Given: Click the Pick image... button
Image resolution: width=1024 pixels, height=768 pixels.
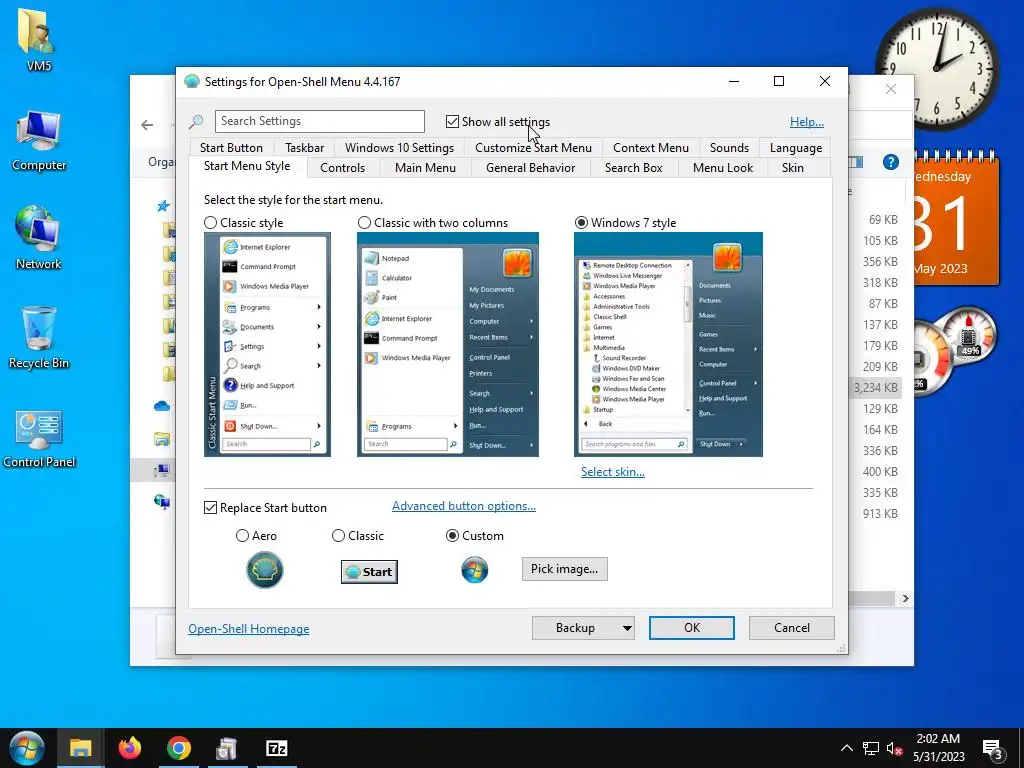Looking at the screenshot, I should coord(564,569).
